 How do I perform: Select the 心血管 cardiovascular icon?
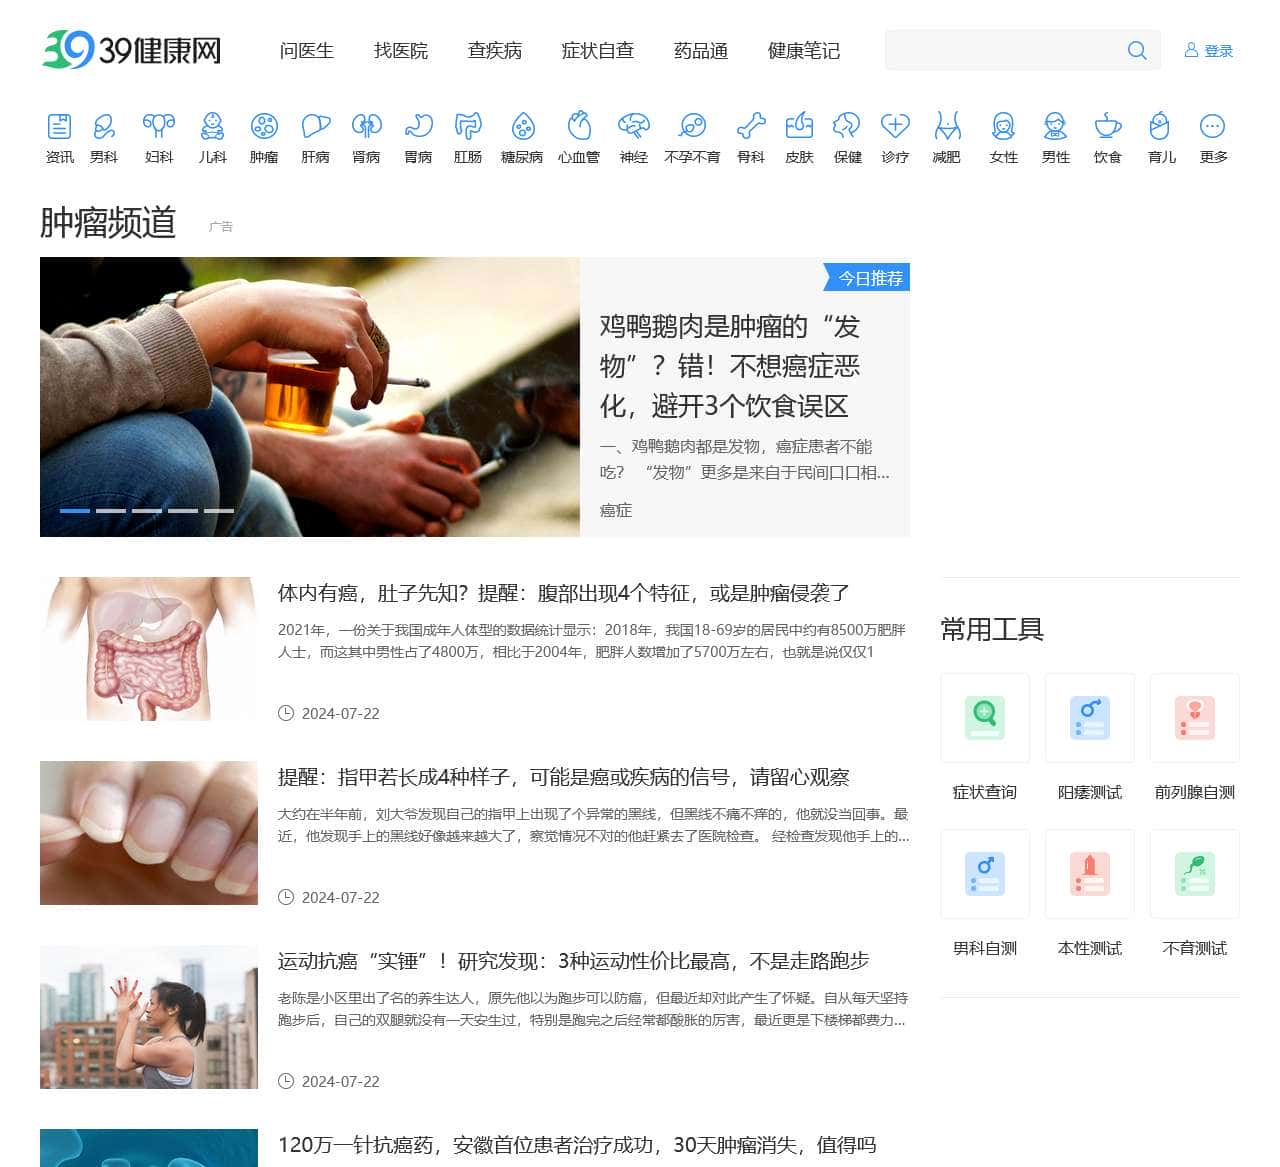(579, 126)
